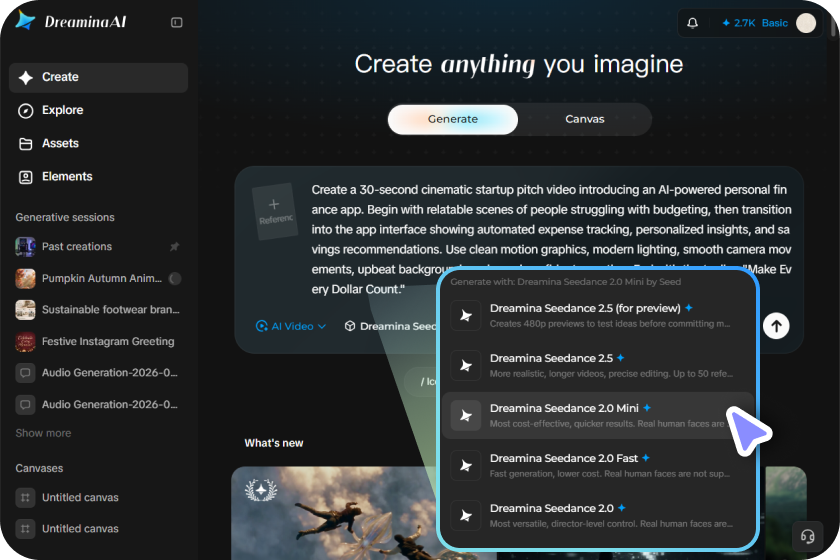Choose Dreamina Seedance 2.5 (for preview)
840x560 pixels.
pyautogui.click(x=598, y=315)
